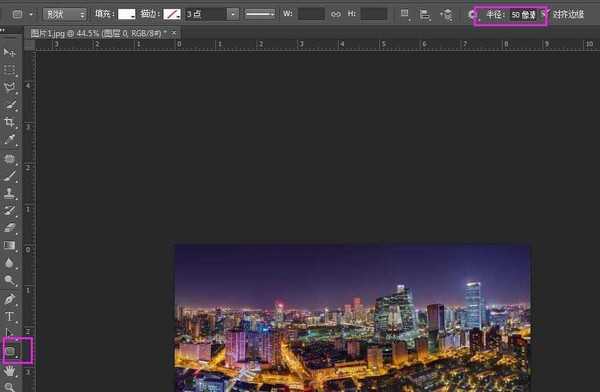Select the Hand tool
600x392 pixels.
10,371
